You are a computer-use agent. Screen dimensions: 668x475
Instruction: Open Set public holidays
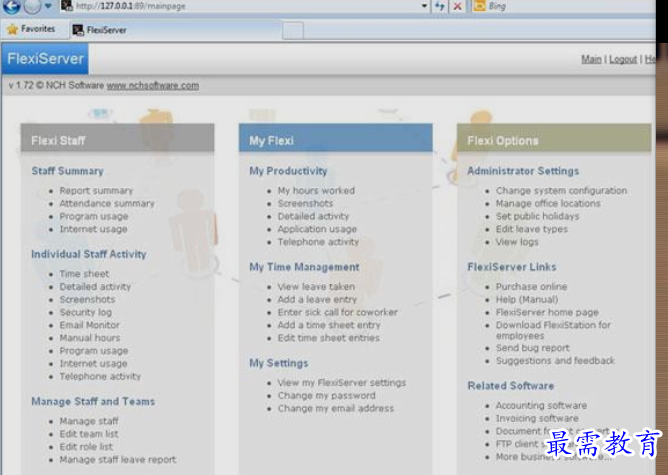(x=538, y=216)
